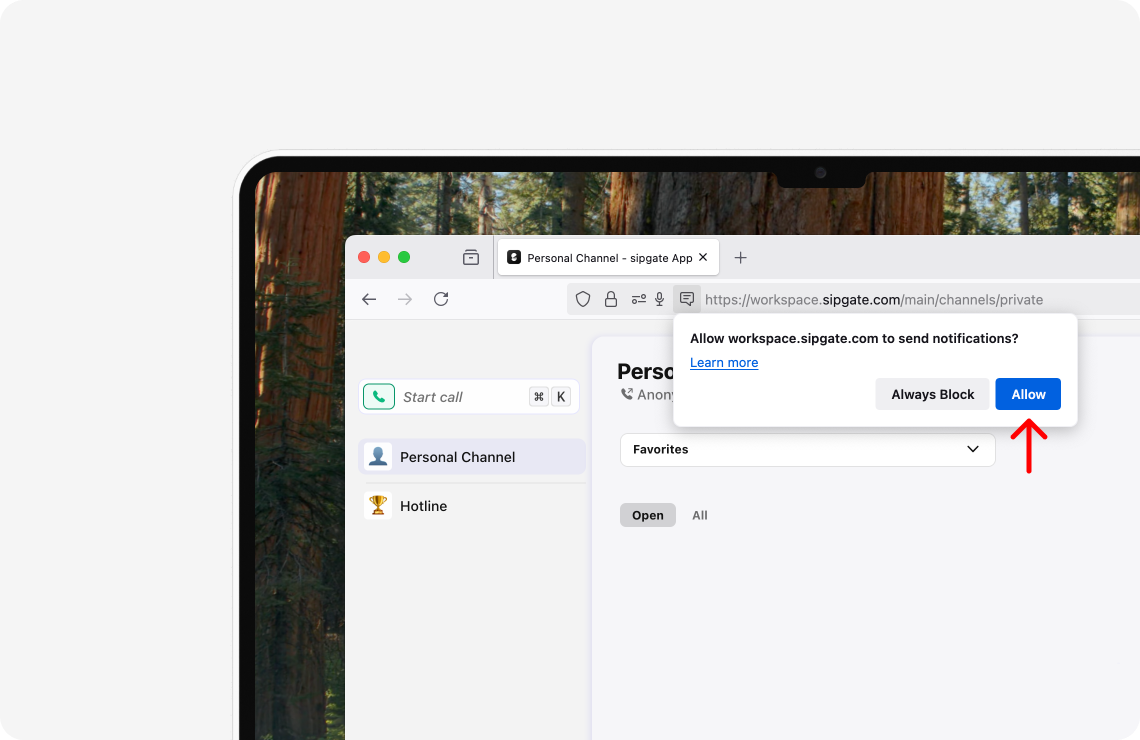Click the Always Block button
Viewport: 1140px width, 740px height.
coord(932,394)
